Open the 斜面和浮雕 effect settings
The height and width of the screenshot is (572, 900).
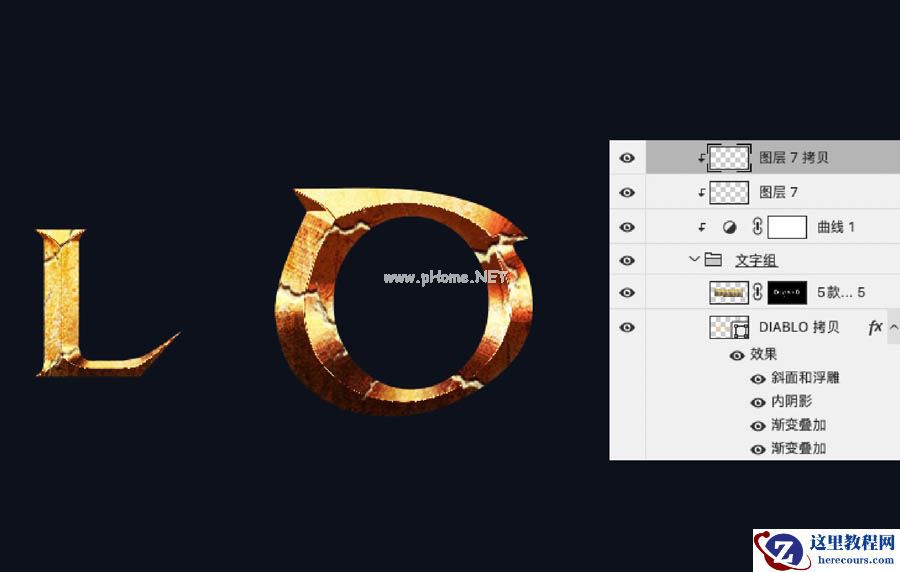[x=805, y=378]
